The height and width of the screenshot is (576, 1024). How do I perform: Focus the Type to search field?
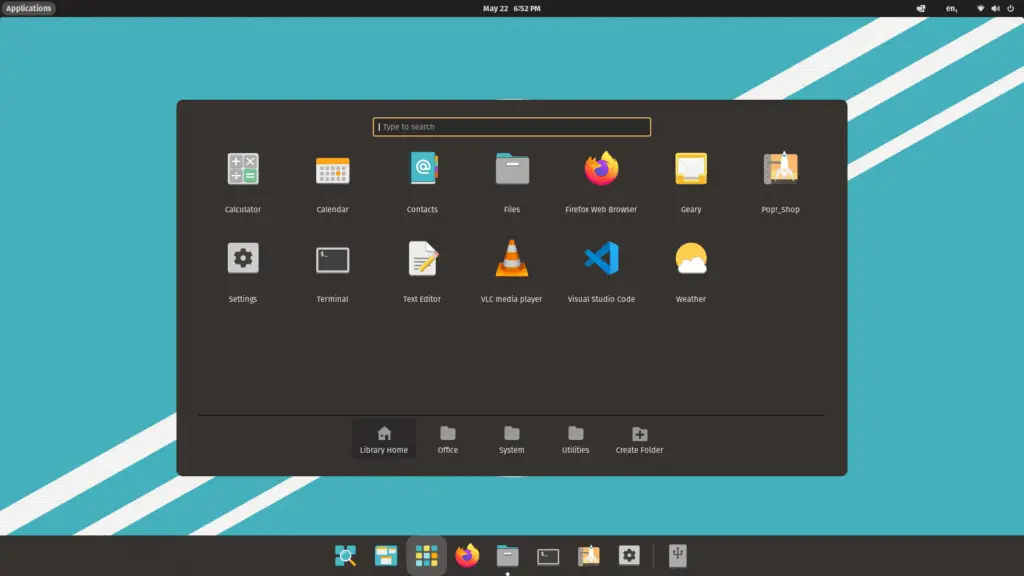(x=512, y=127)
